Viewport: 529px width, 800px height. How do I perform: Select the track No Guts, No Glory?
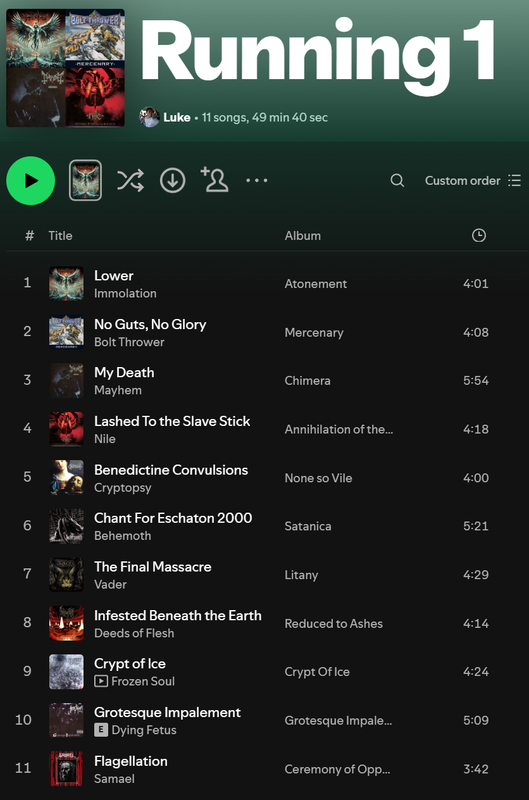(x=150, y=324)
